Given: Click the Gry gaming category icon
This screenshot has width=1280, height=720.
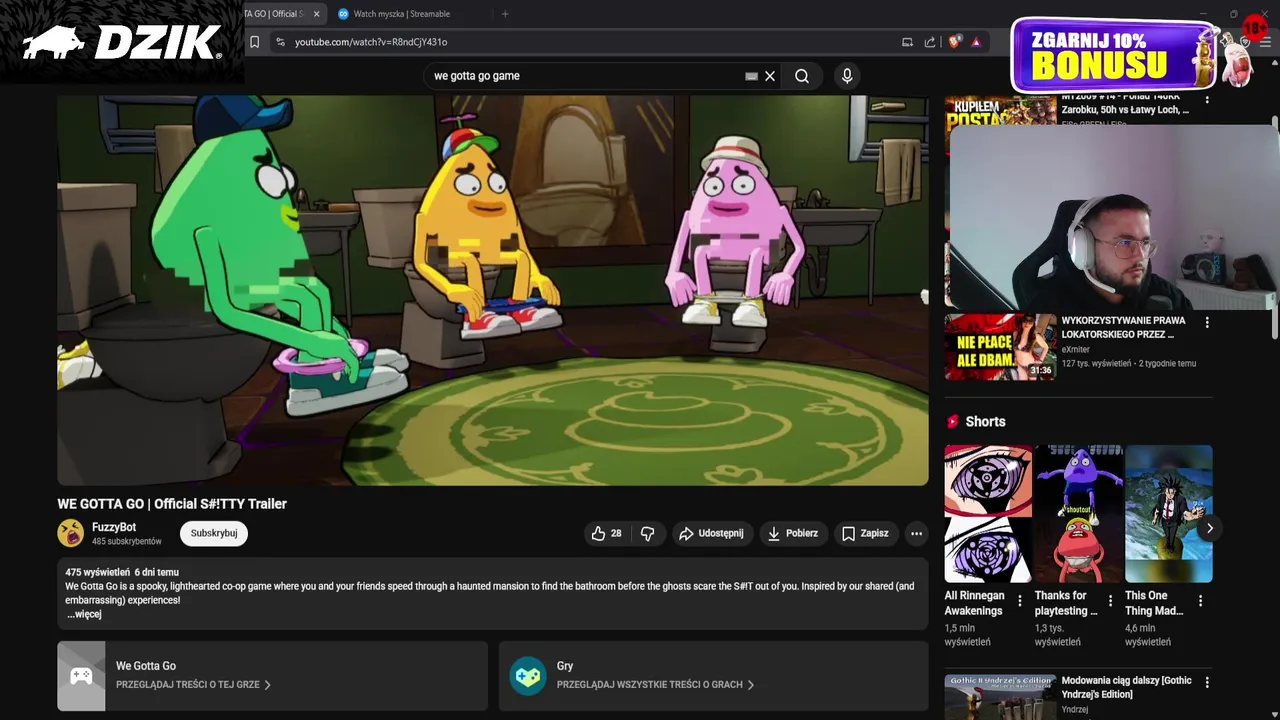Looking at the screenshot, I should point(527,676).
